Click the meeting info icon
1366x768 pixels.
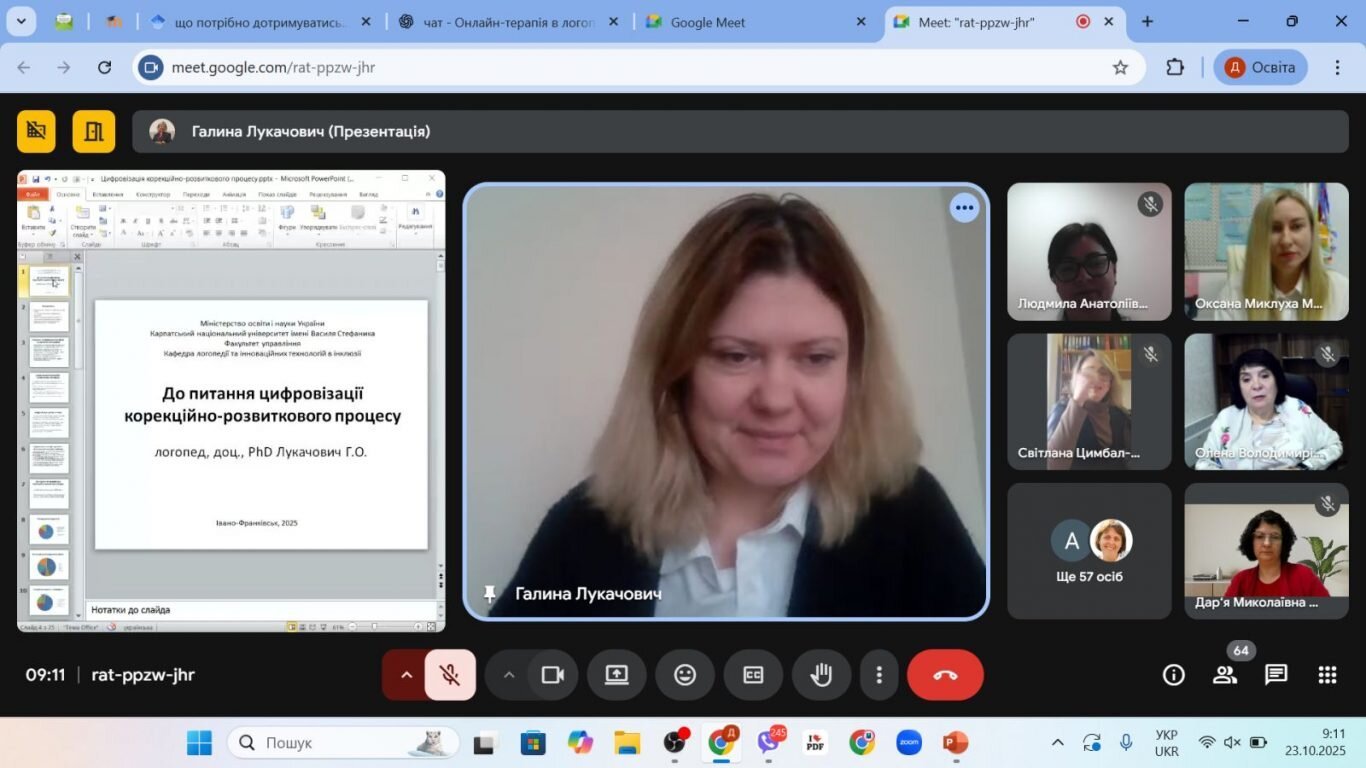point(1174,675)
